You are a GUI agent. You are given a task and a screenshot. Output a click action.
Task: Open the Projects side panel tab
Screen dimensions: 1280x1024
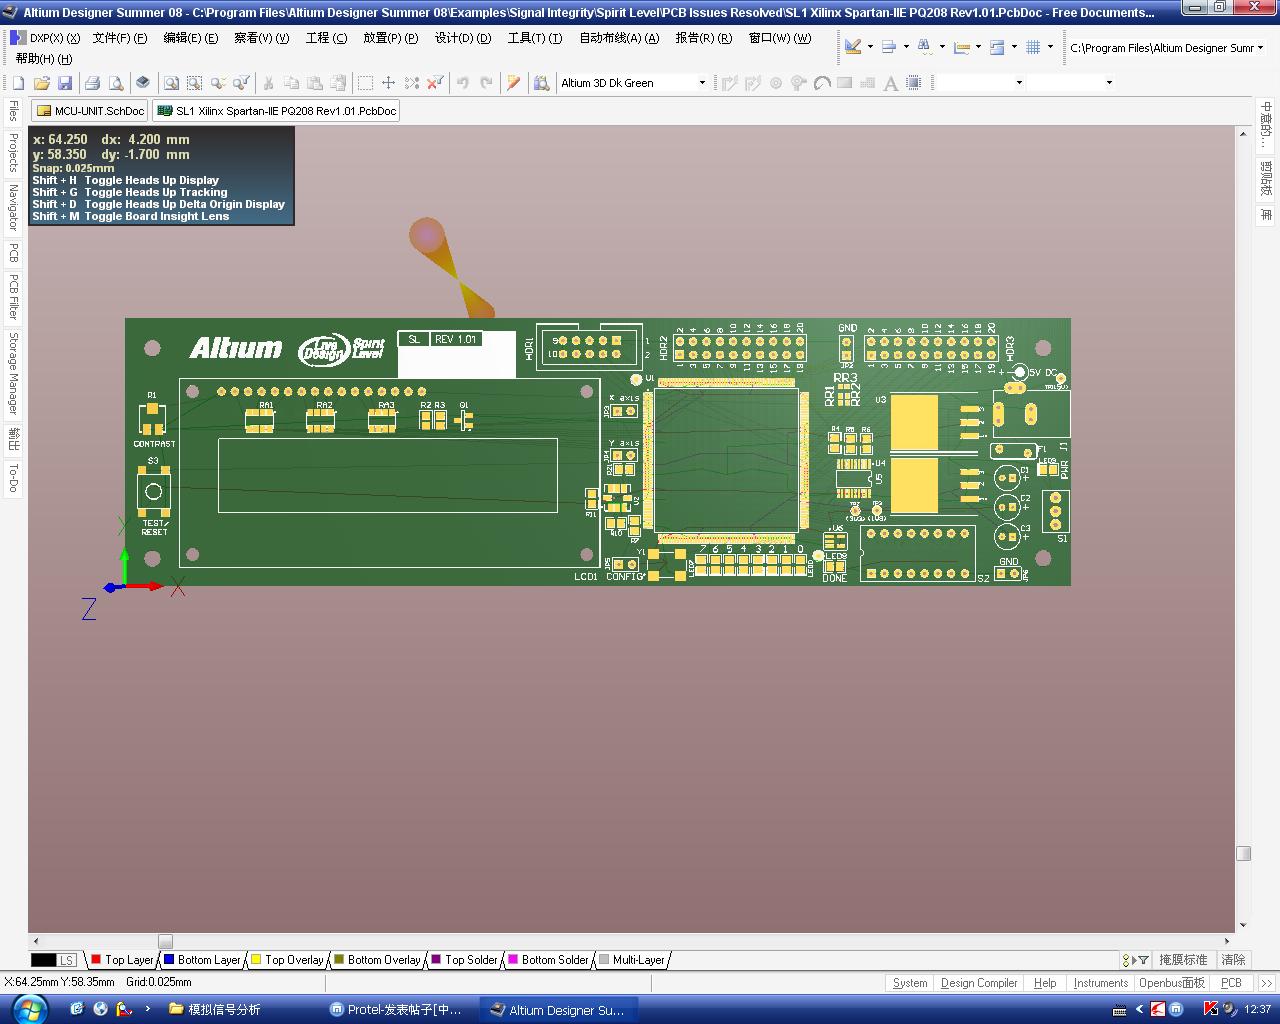click(x=14, y=152)
